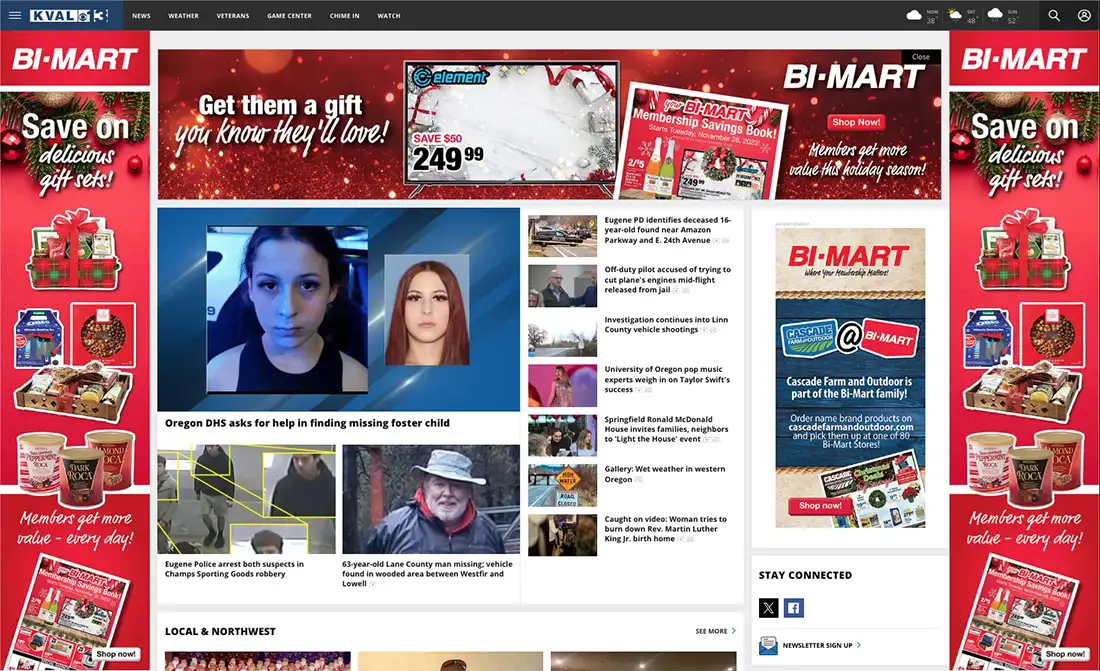Open the Veterans menu item

tap(233, 15)
